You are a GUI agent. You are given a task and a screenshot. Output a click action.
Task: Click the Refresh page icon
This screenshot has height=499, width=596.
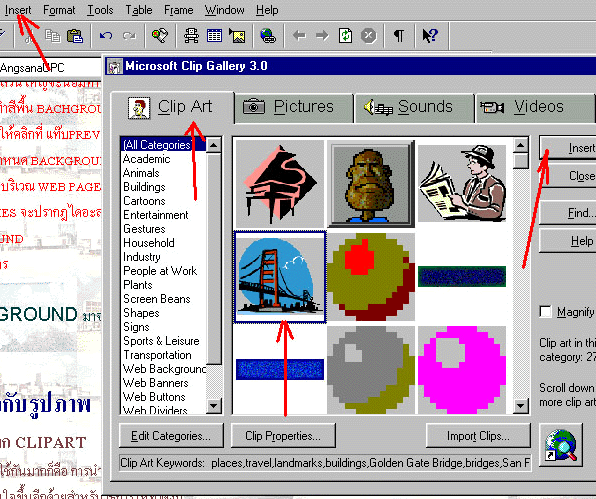(x=346, y=36)
